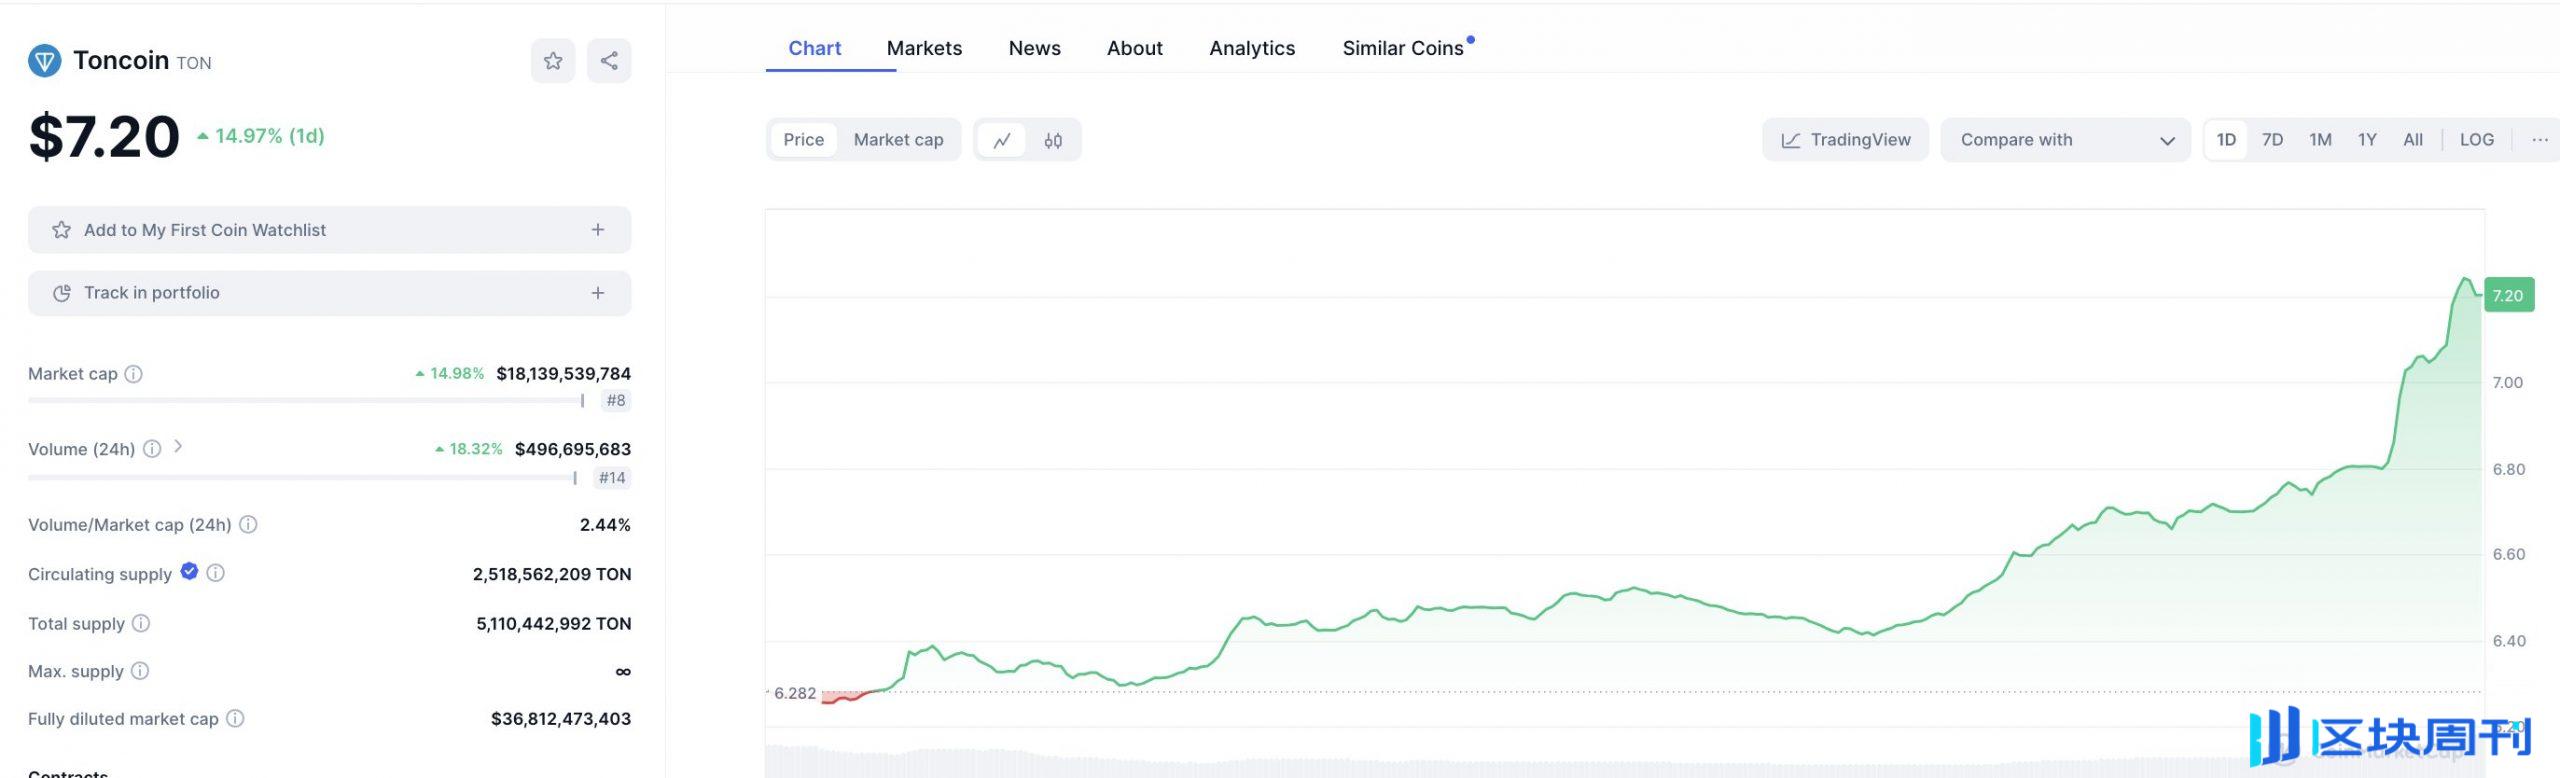The height and width of the screenshot is (778, 2560).
Task: Switch to line chart view icon
Action: (x=1002, y=140)
